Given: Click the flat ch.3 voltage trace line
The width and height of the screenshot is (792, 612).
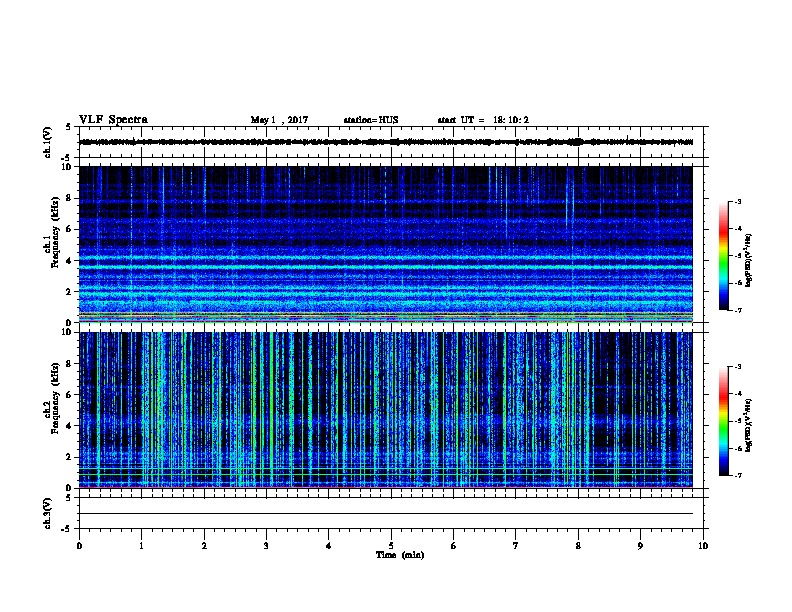Looking at the screenshot, I should 386,514.
